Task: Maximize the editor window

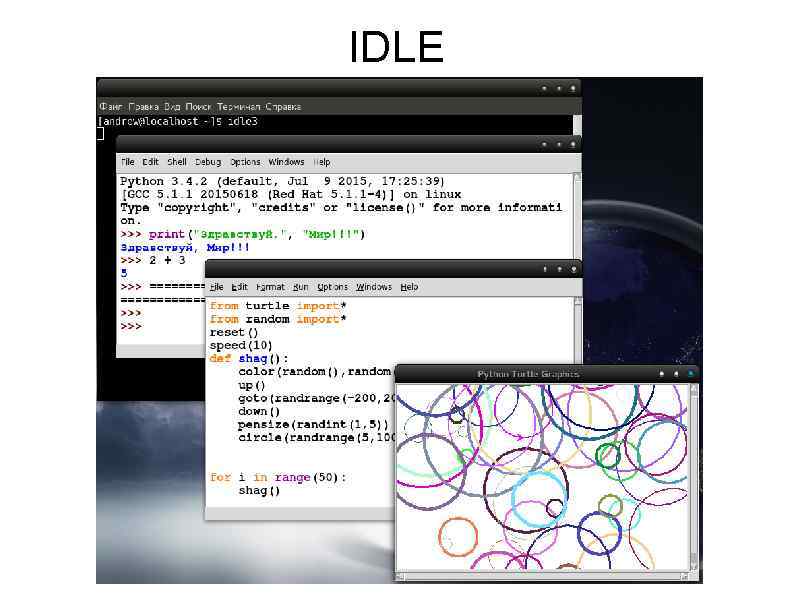Action: coord(560,269)
